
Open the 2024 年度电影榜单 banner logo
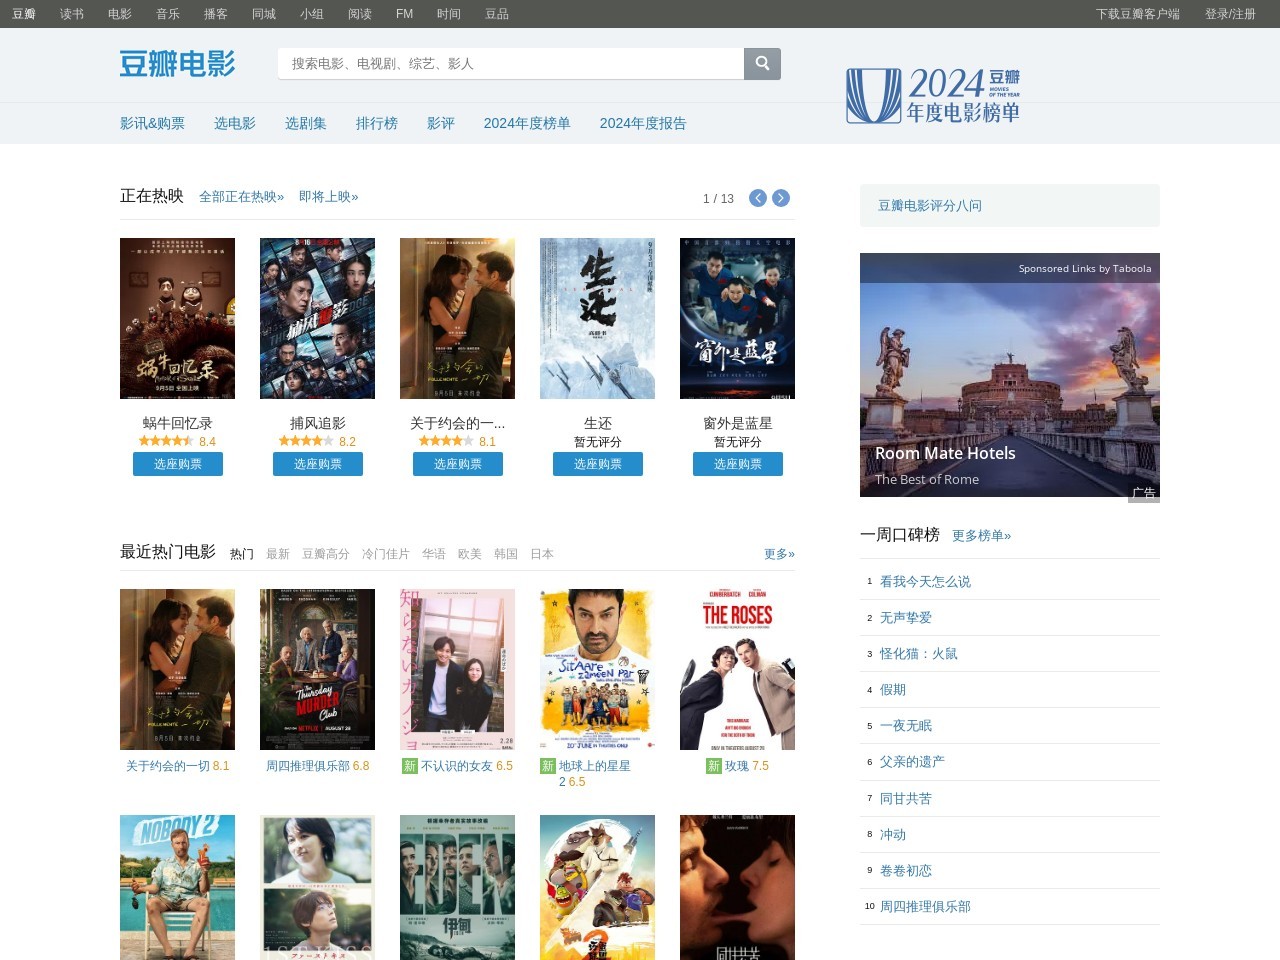[x=933, y=96]
